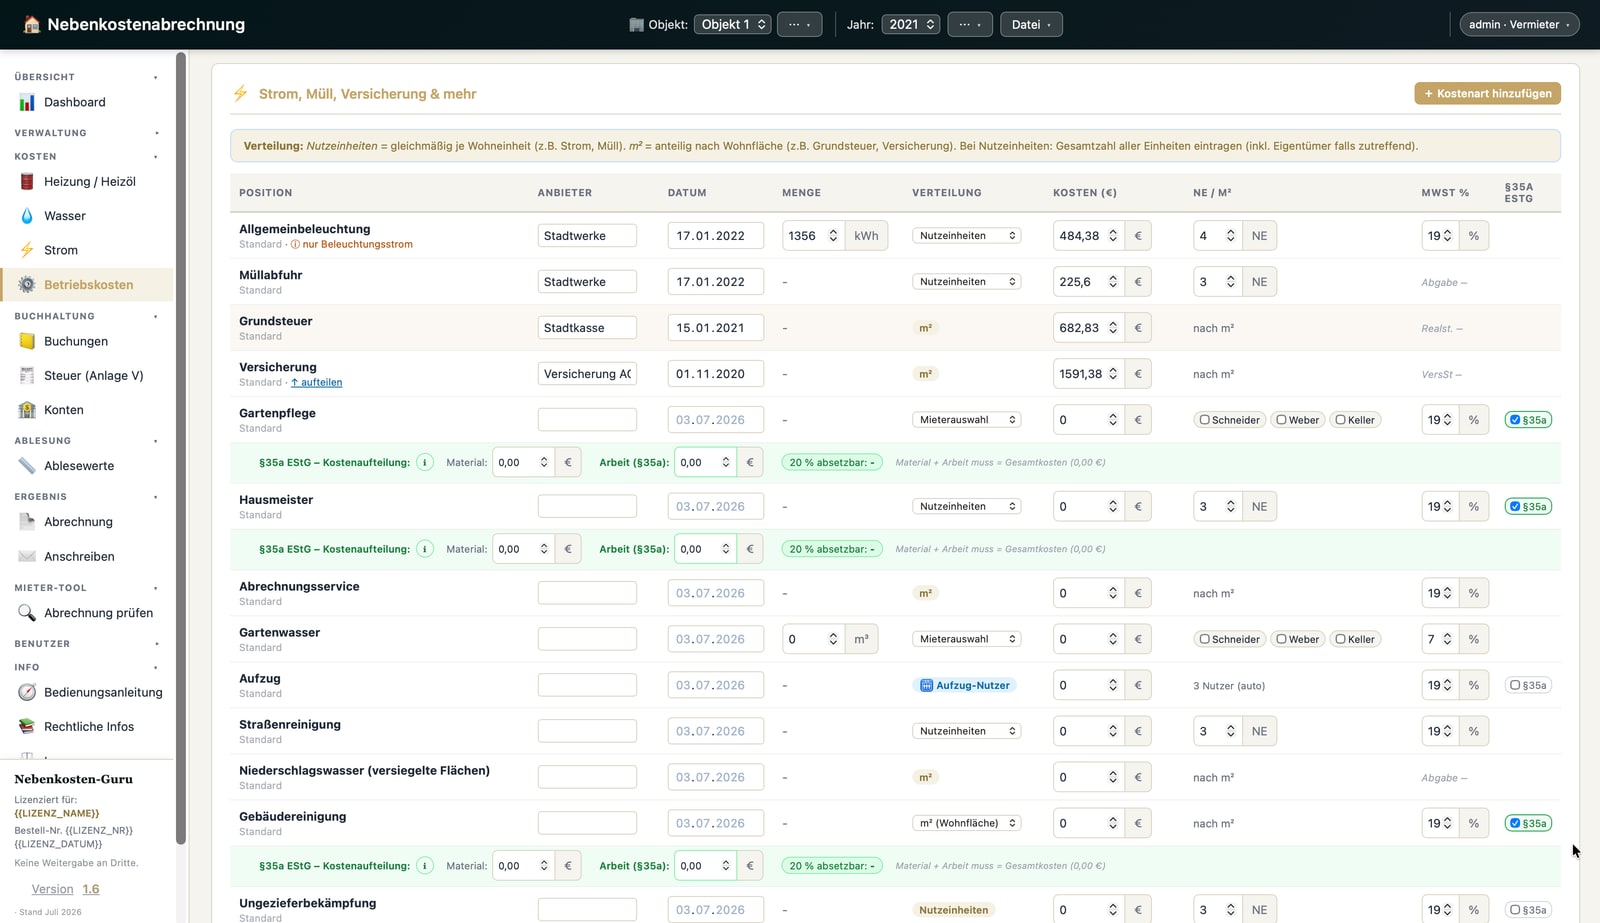Viewport: 1600px width, 923px height.
Task: Check Weber tenant in Gartenpflege row
Action: [x=1281, y=420]
